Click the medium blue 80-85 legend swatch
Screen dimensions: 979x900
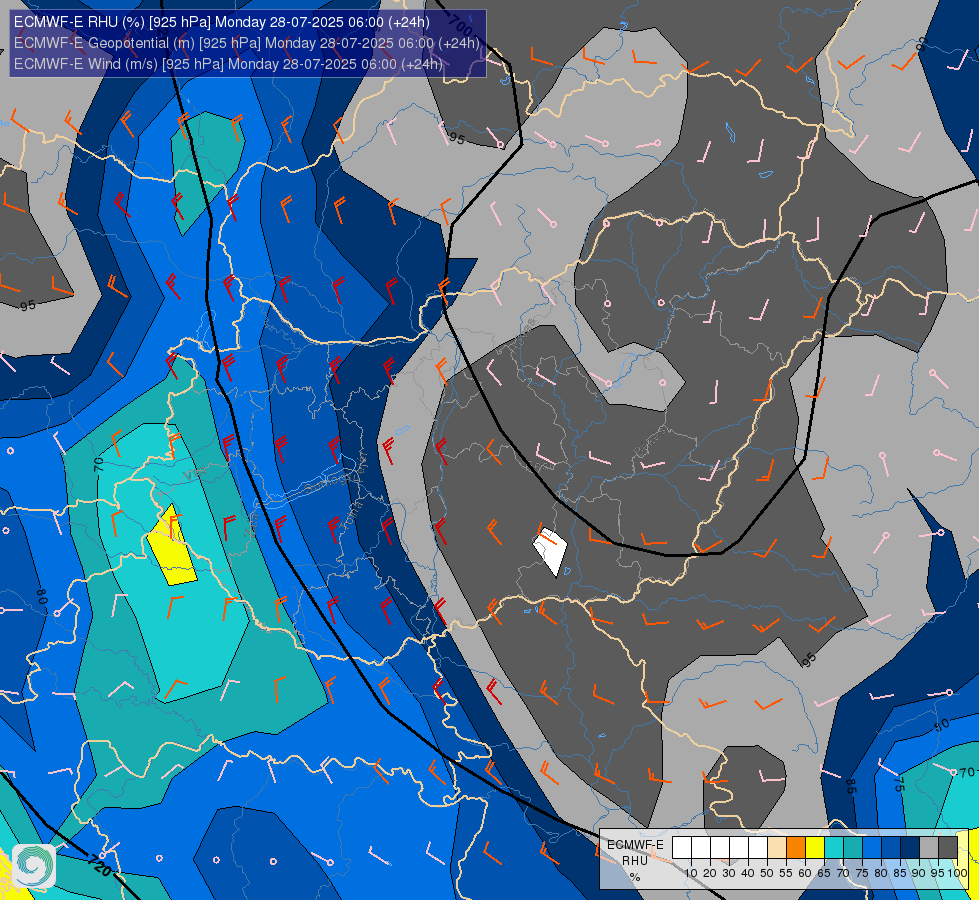[x=891, y=848]
